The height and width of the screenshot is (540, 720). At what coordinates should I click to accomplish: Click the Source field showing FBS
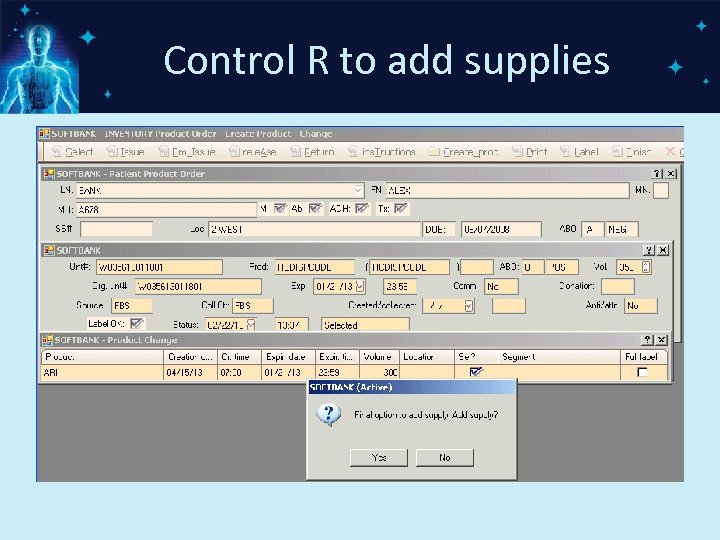click(132, 305)
